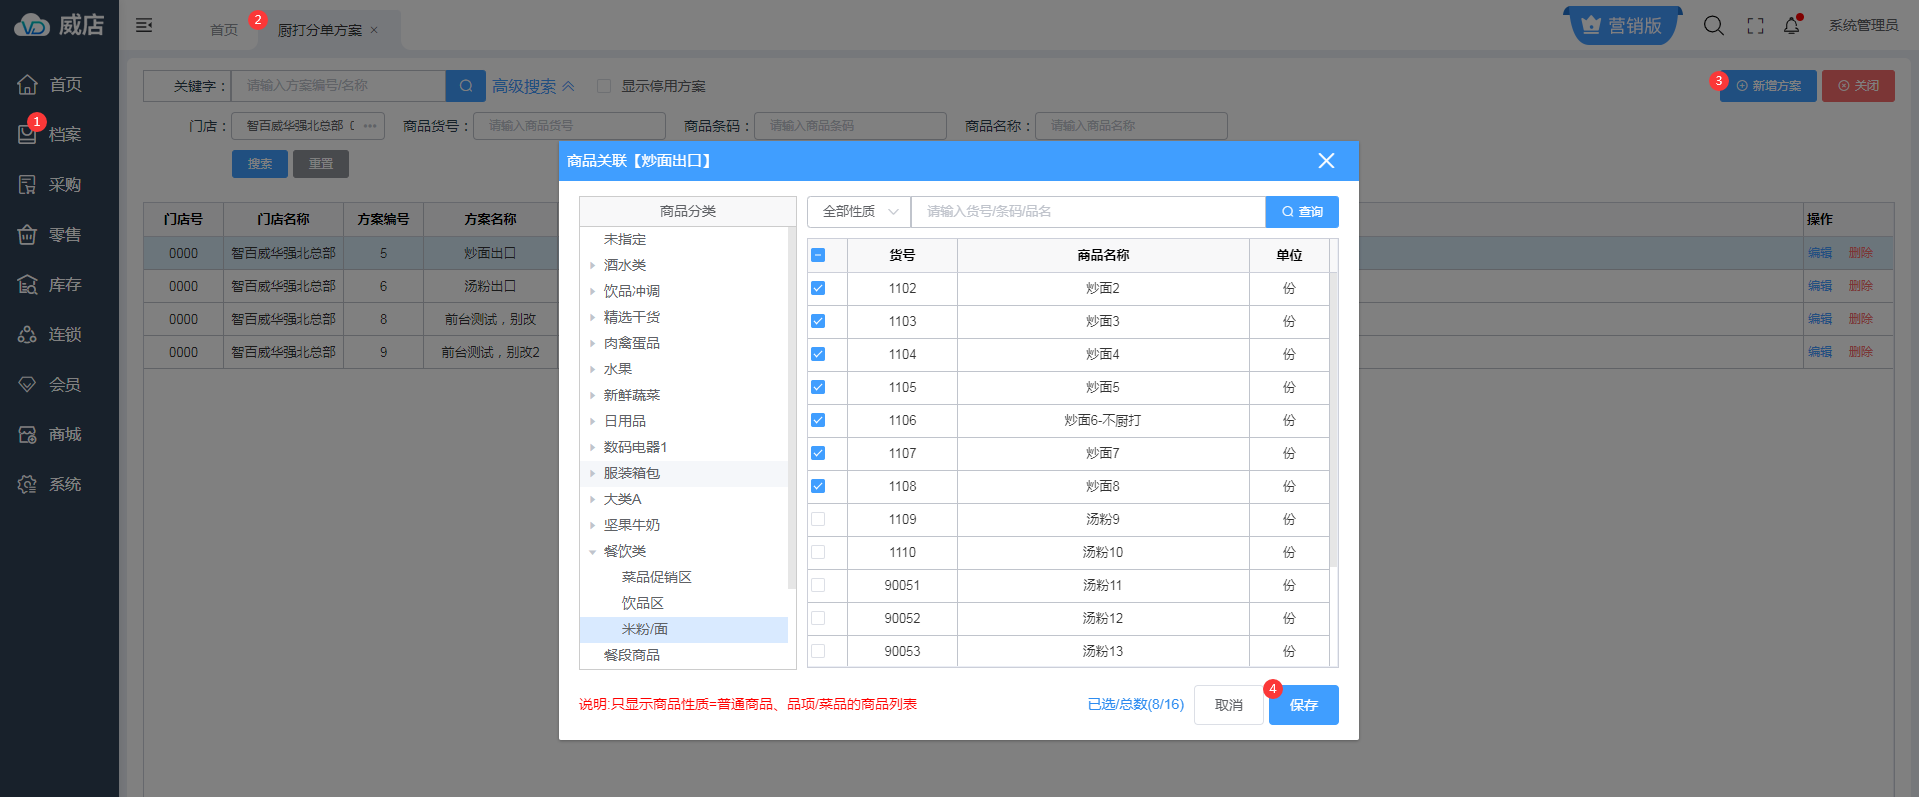
Task: Toggle fullscreen mode icon
Action: pos(1755,26)
